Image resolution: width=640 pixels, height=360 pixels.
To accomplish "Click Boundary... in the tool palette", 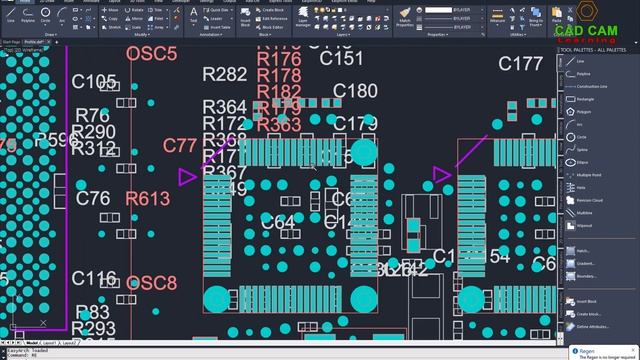I will (581, 276).
